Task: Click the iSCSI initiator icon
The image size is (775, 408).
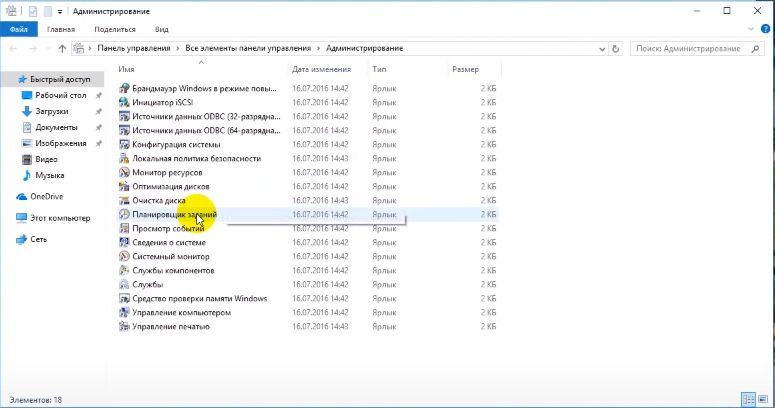Action: coord(124,102)
